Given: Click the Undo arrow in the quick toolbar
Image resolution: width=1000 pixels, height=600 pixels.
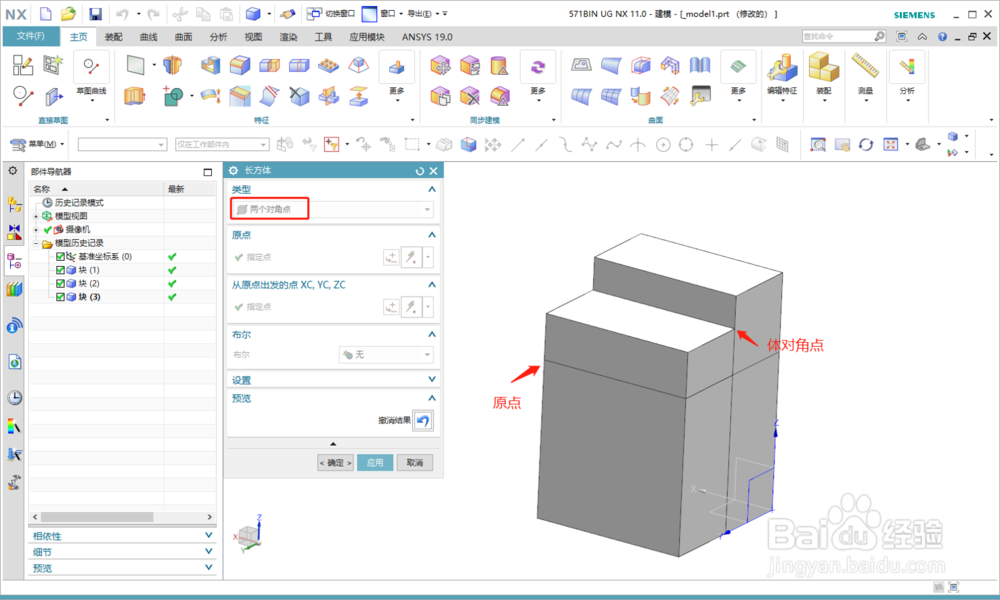Looking at the screenshot, I should click(122, 13).
